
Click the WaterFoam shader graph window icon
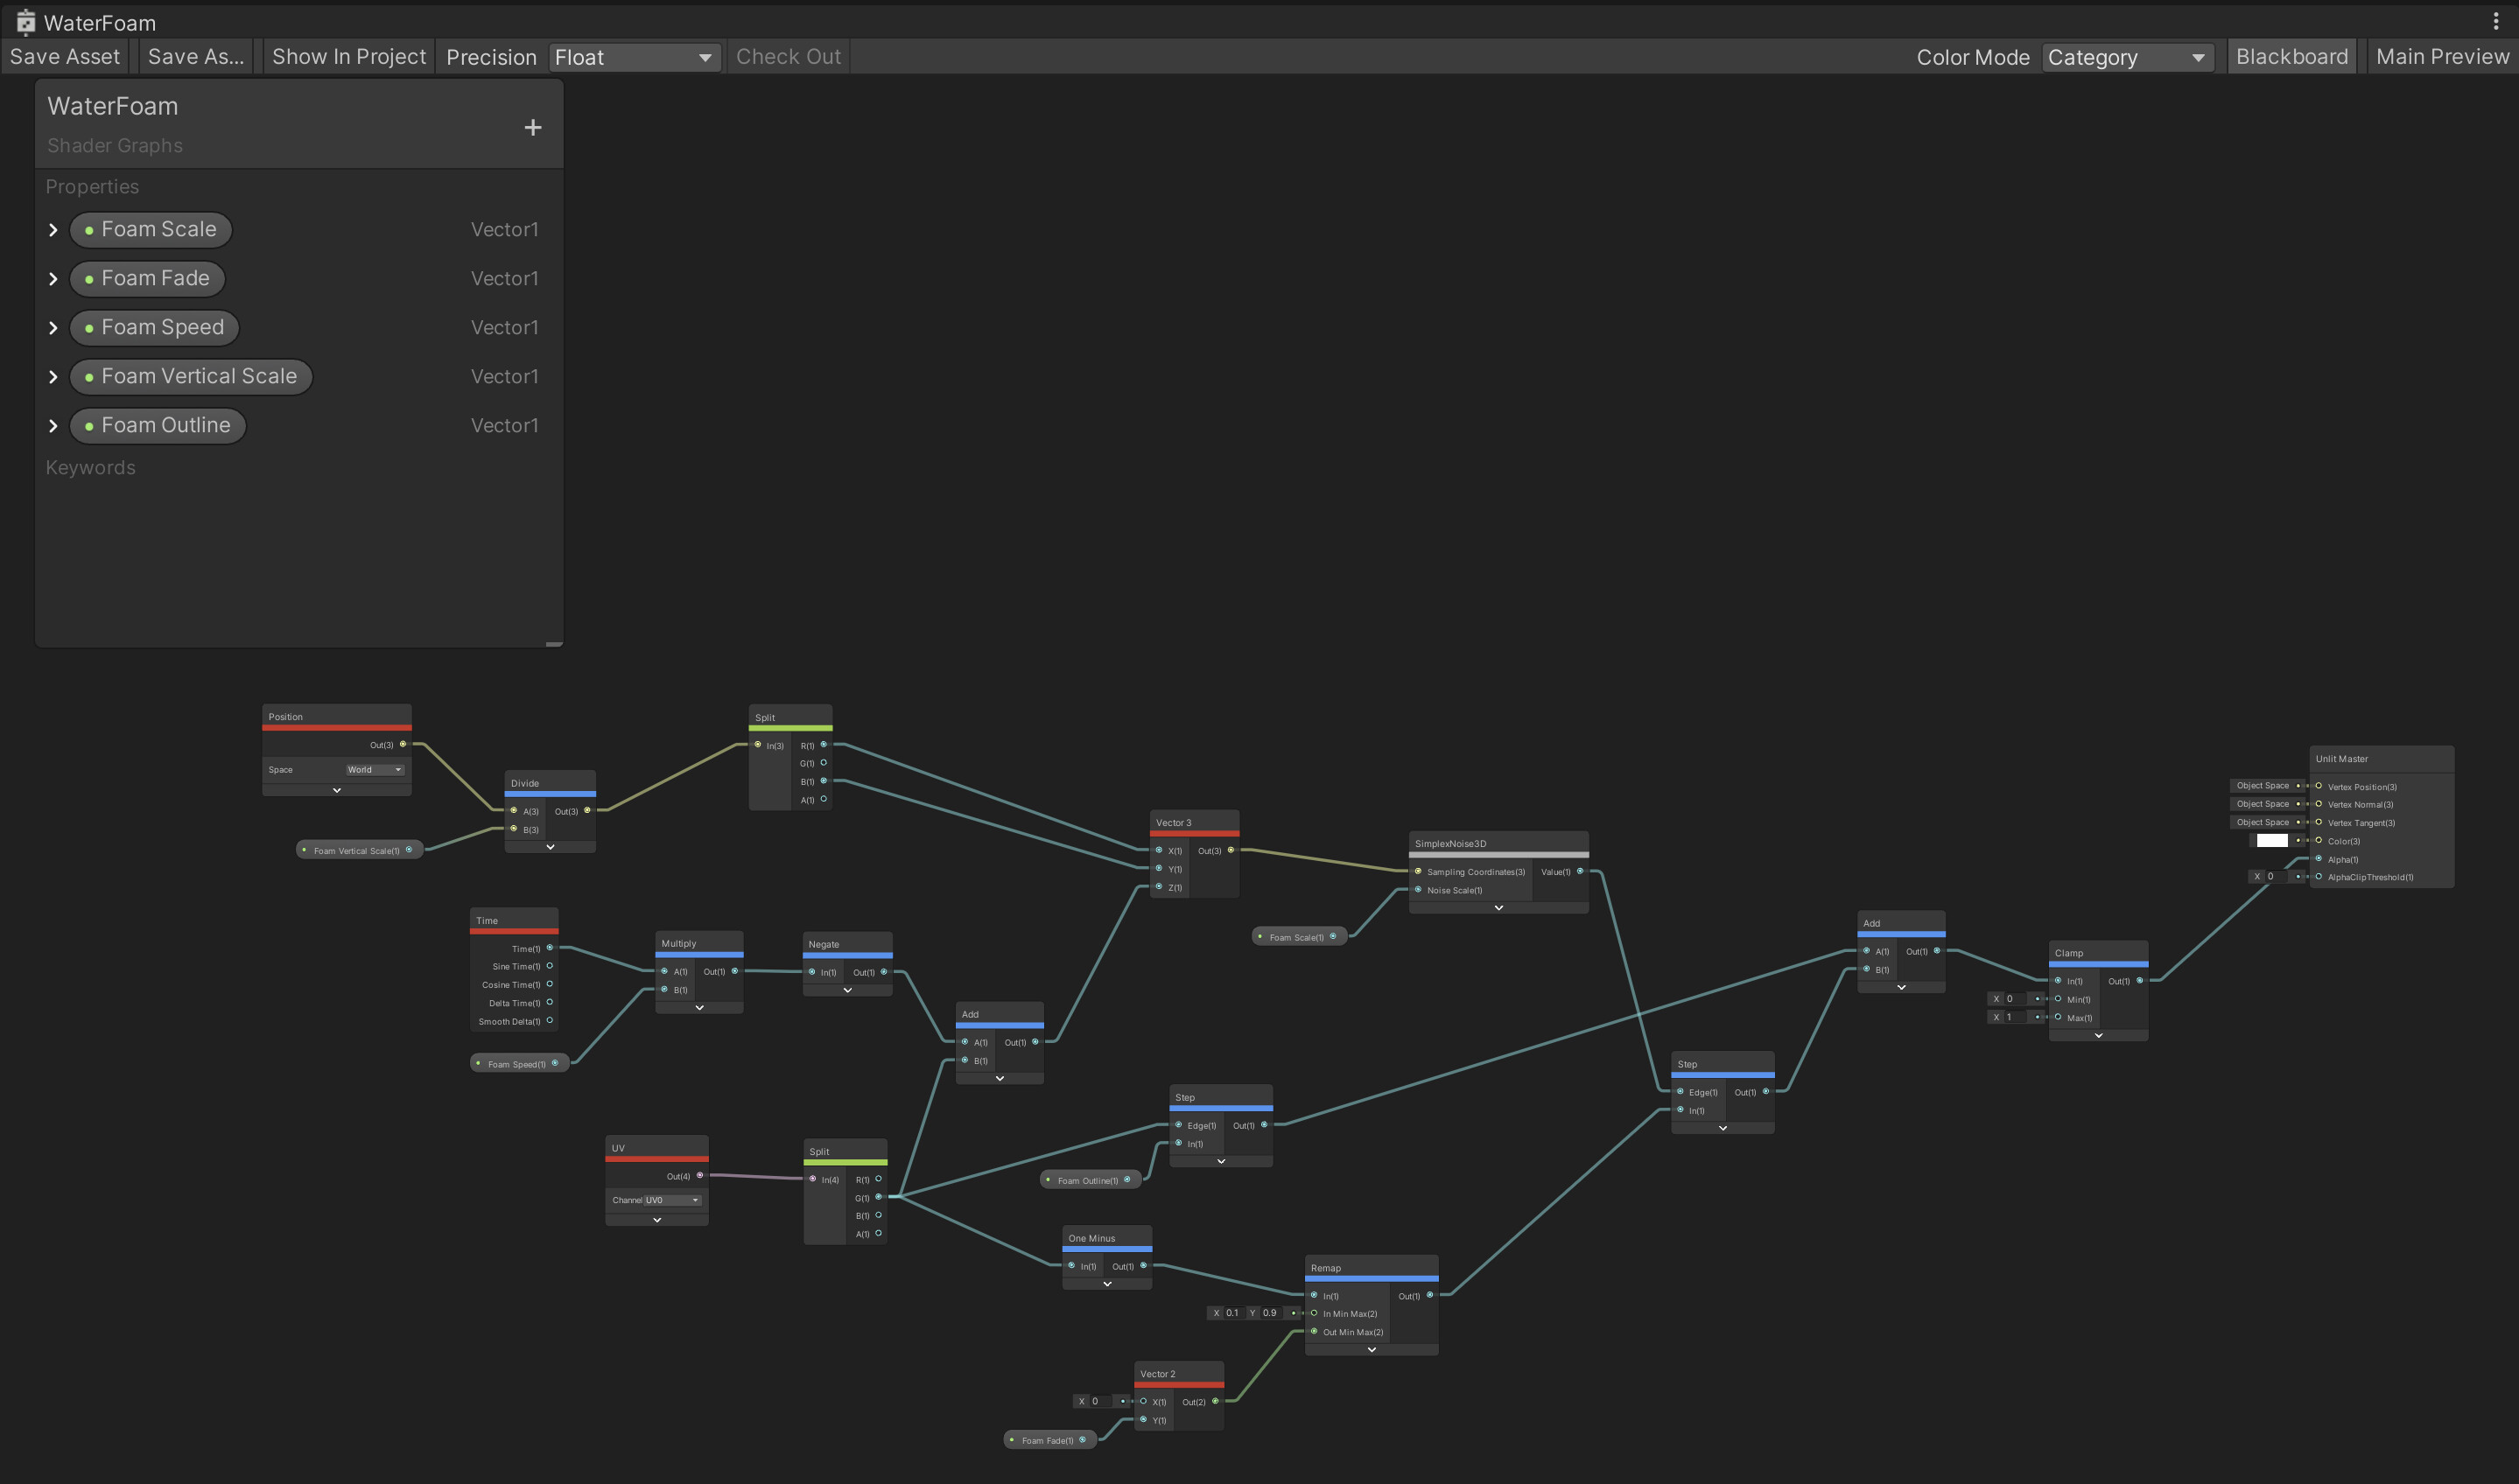coord(26,22)
